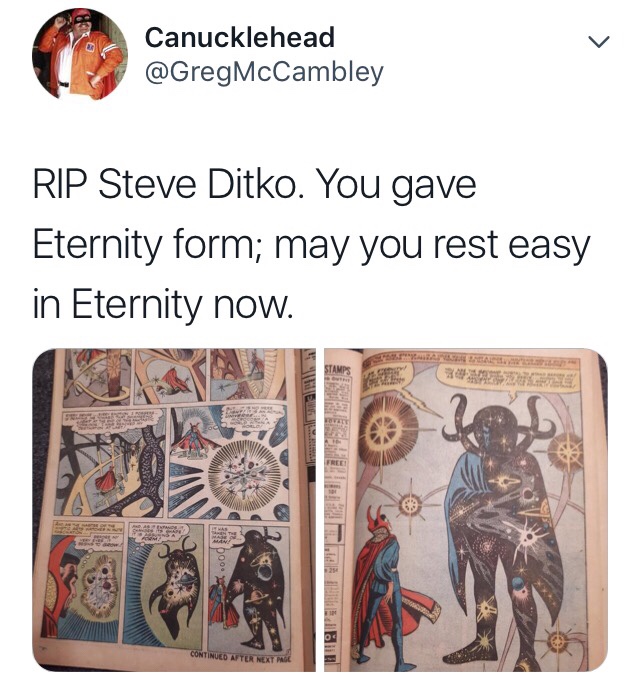This screenshot has height=686, width=640.
Task: Open Canucklehead's round profile avatar
Action: [80, 54]
